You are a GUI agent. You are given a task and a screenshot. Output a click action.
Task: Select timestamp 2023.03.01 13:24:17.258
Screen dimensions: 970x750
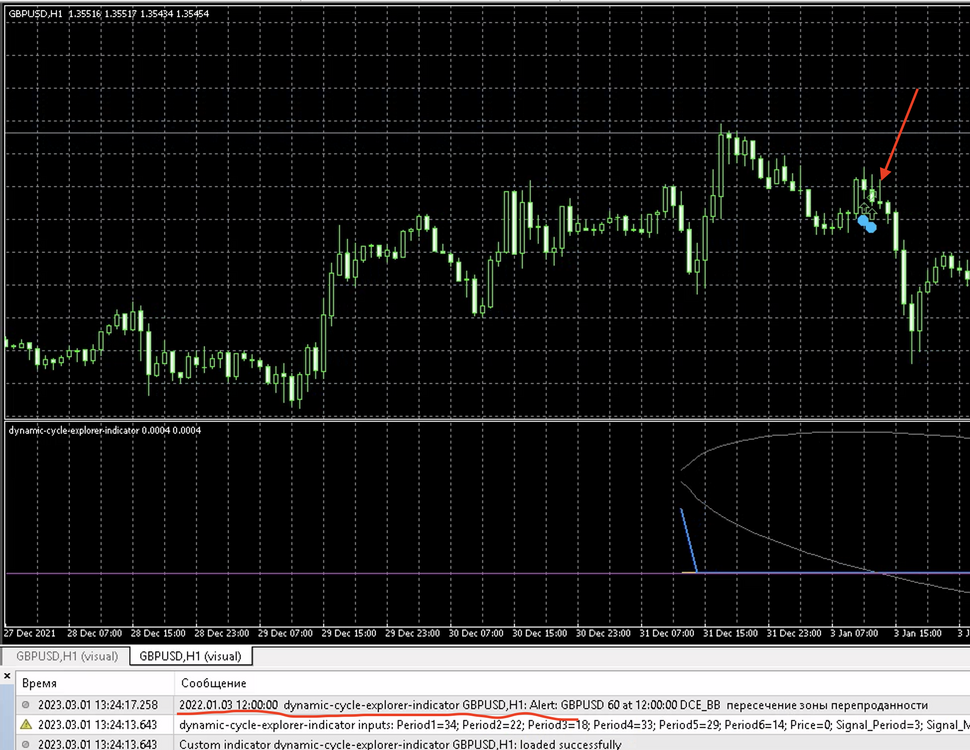pyautogui.click(x=98, y=704)
